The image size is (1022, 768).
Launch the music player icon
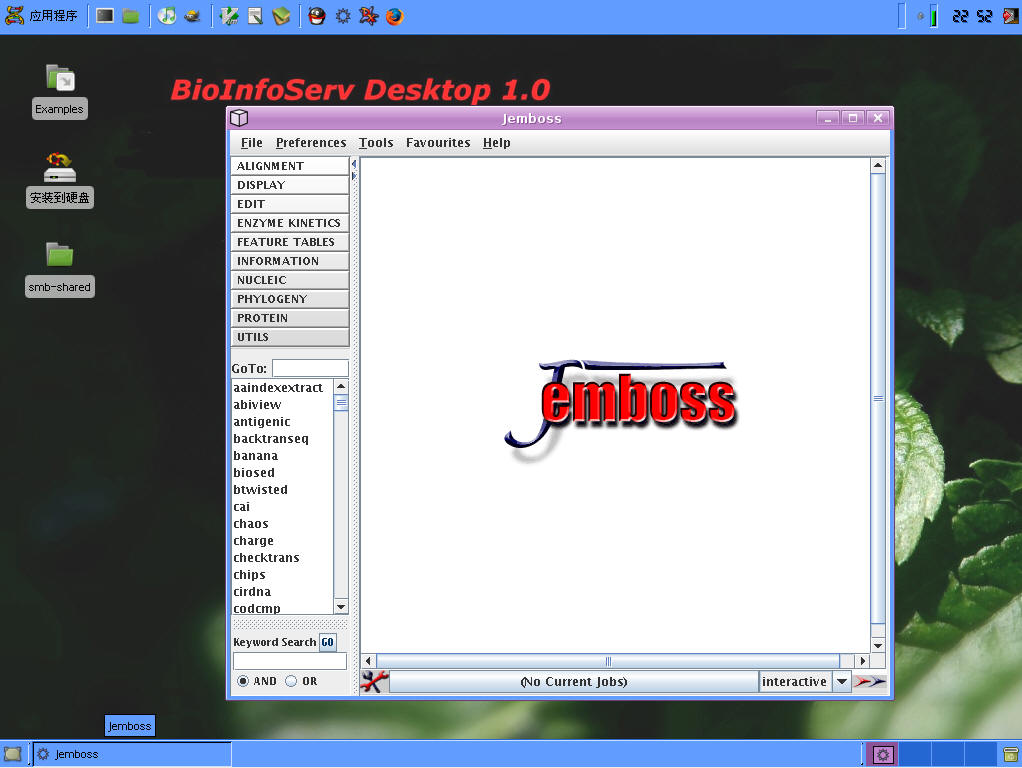(167, 16)
